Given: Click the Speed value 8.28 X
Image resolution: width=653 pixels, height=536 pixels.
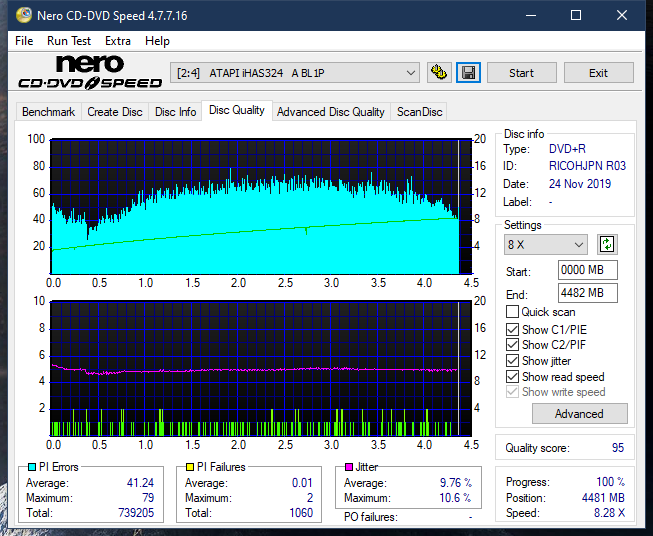Looking at the screenshot, I should click(609, 513).
